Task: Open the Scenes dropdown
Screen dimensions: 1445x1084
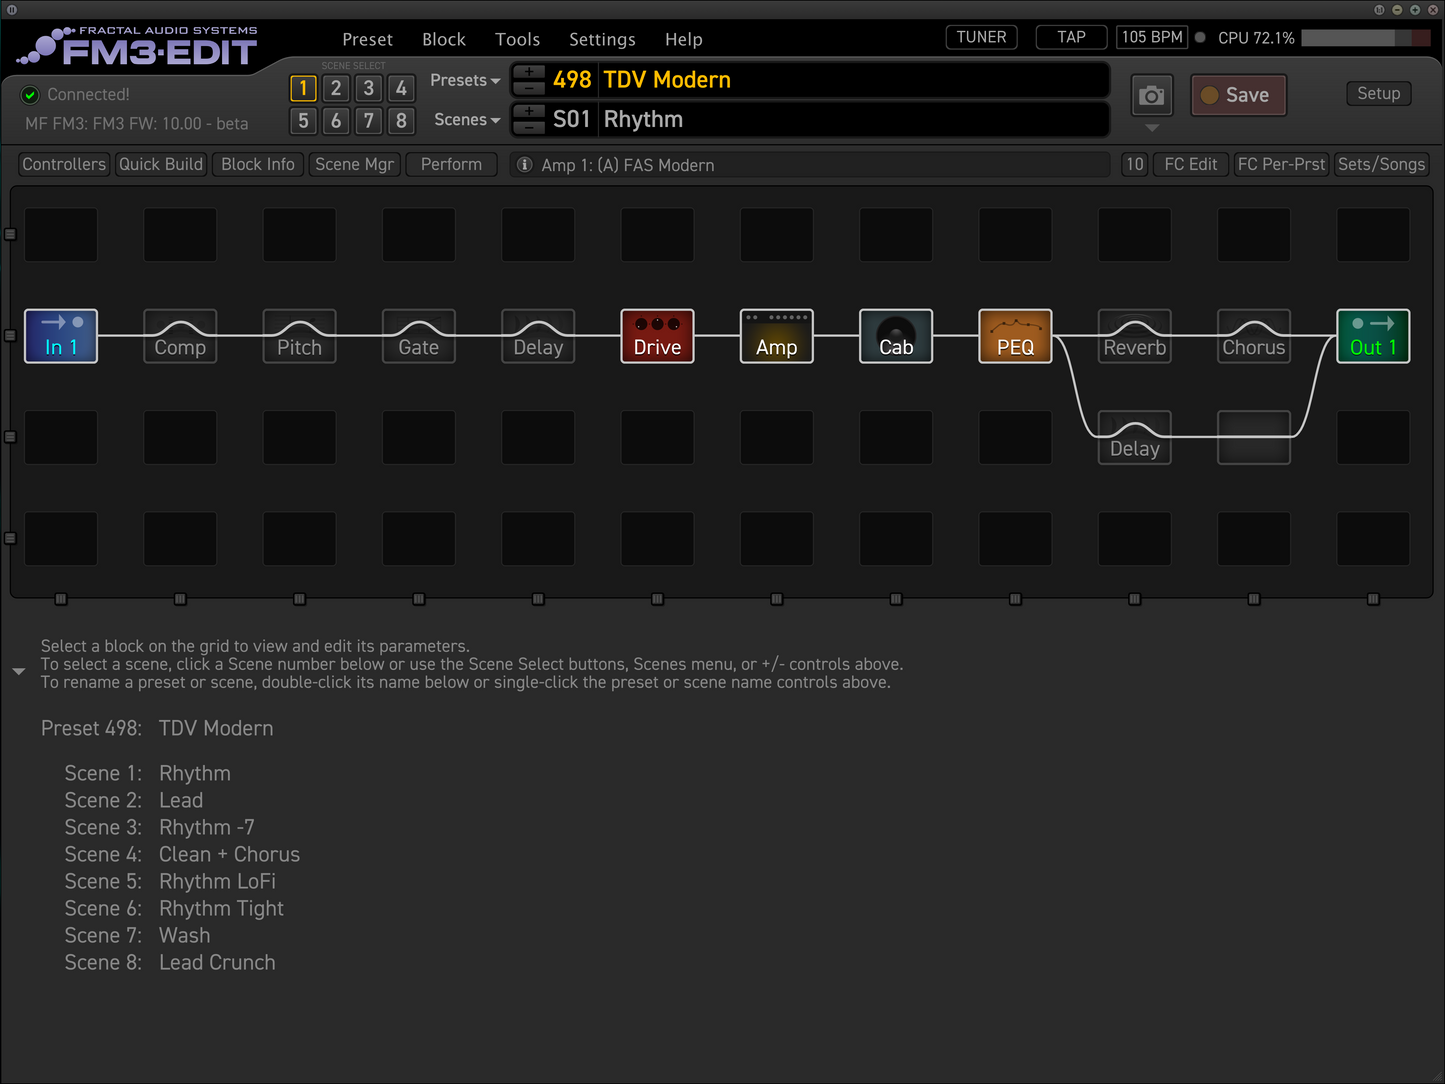Action: 464,119
